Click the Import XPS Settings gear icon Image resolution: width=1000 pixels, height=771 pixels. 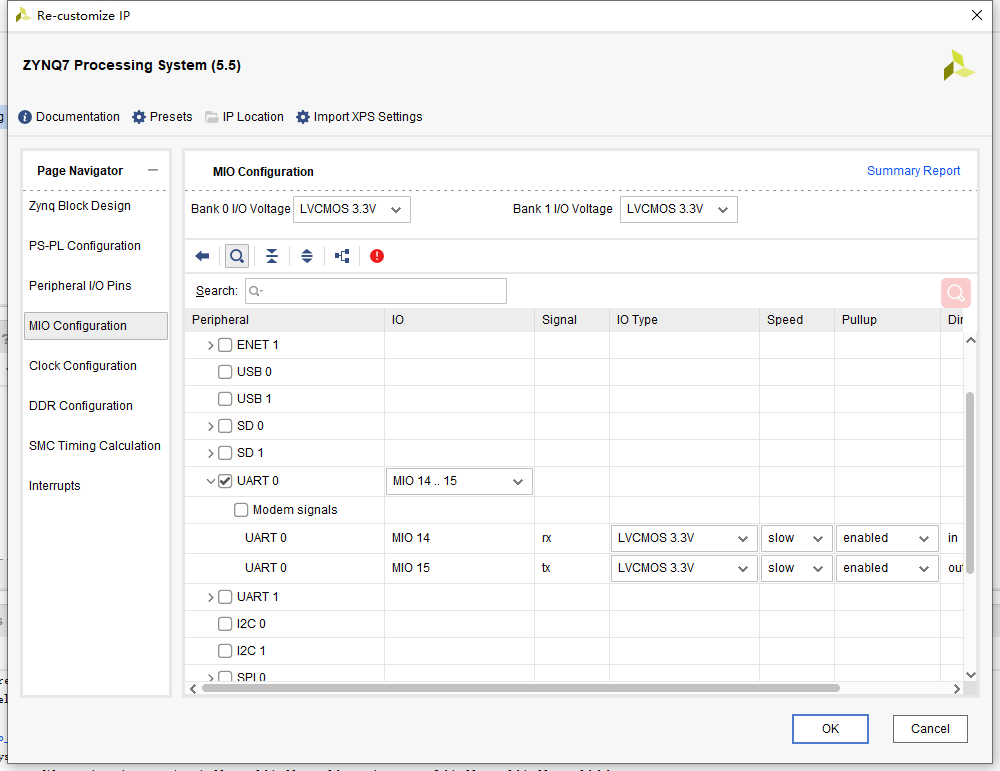(302, 117)
